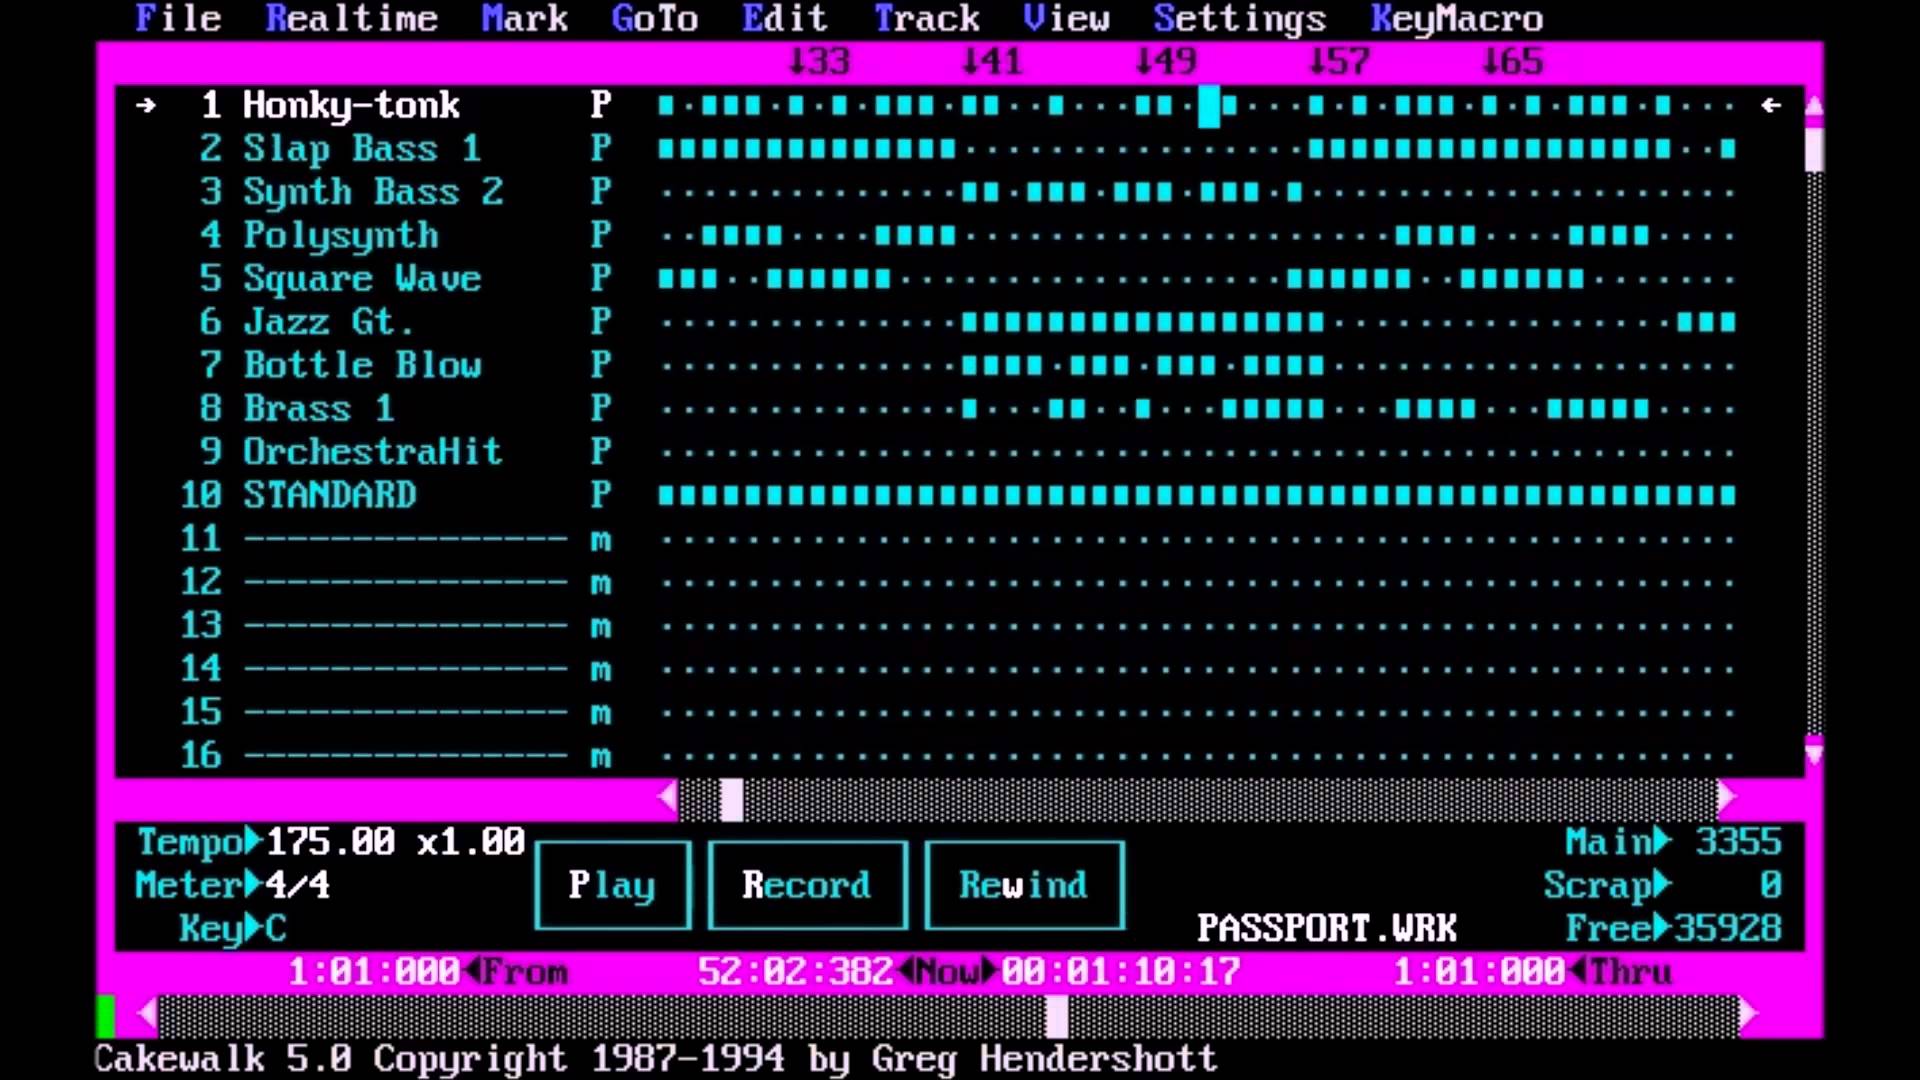Open the Realtime menu
This screenshot has width=1920, height=1080.
click(x=351, y=18)
